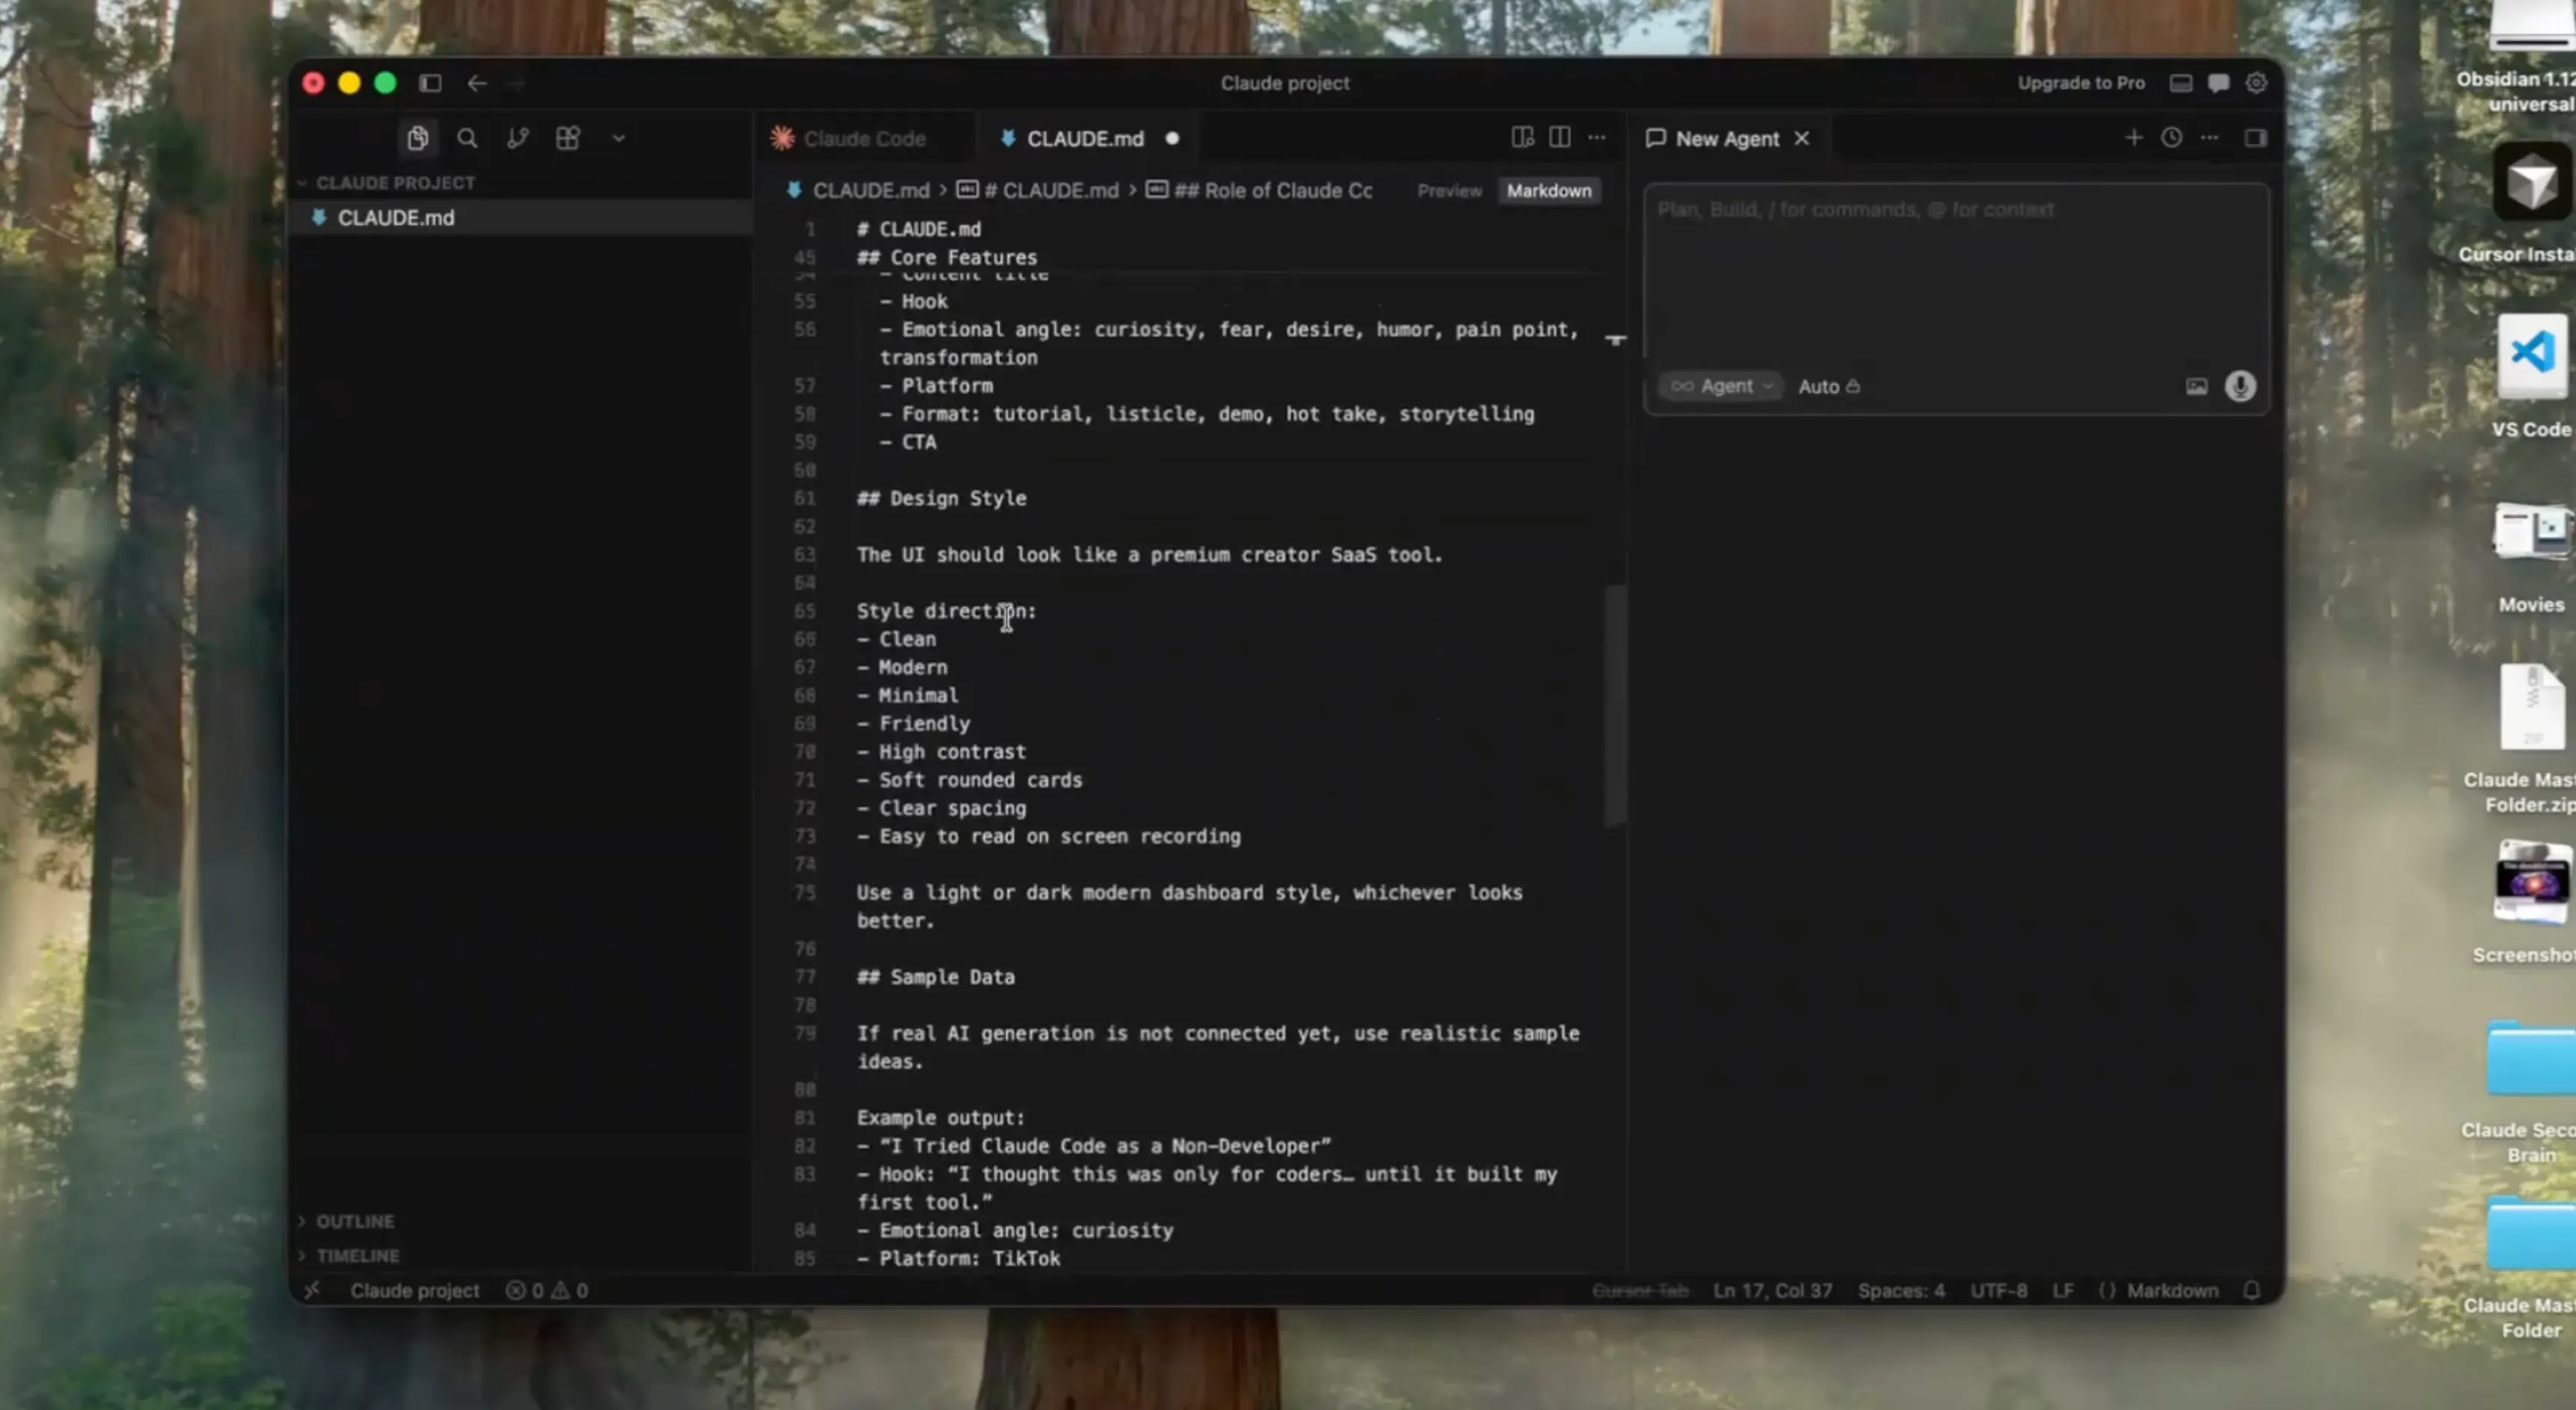Start voice input with microphone icon
This screenshot has width=2576, height=1410.
coord(2240,386)
